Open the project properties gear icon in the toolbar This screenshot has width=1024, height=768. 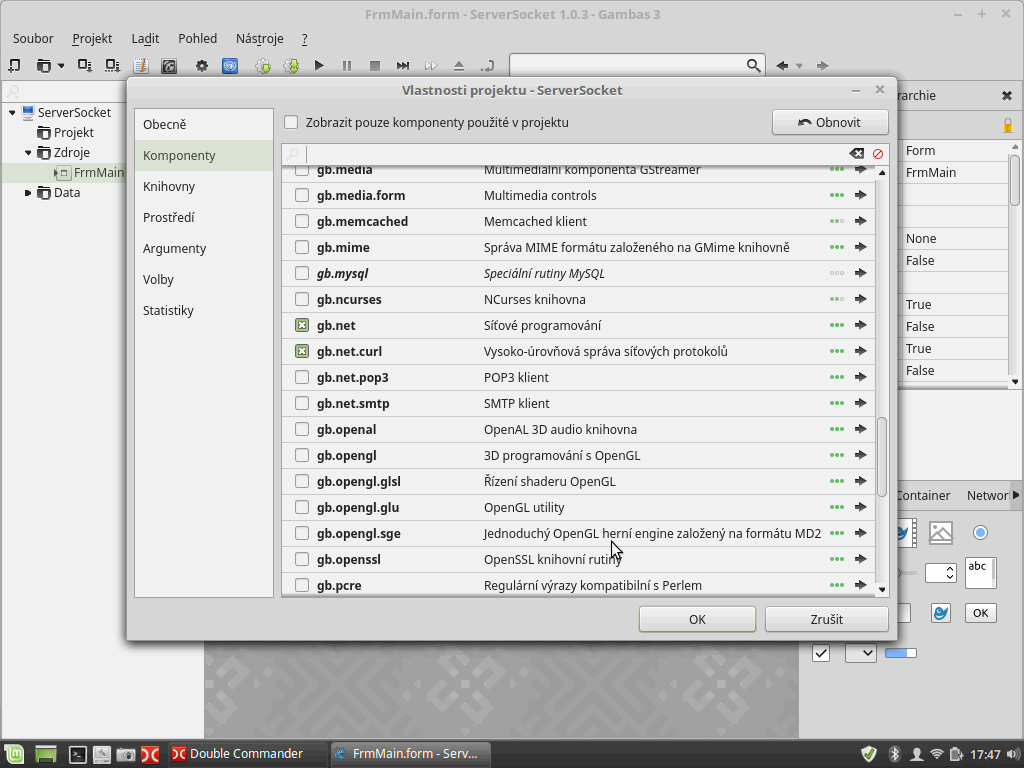[202, 66]
